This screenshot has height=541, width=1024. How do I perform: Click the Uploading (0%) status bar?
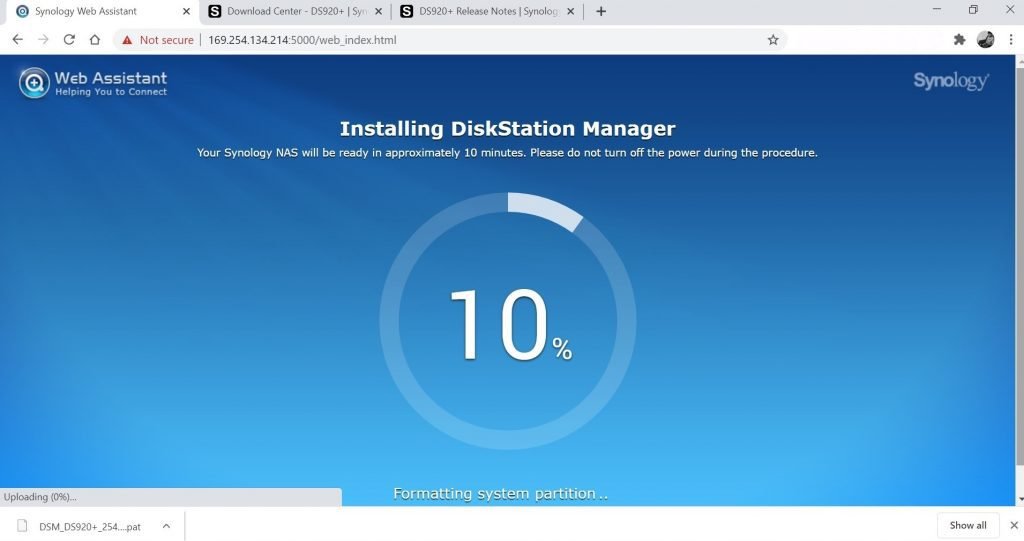[x=170, y=497]
